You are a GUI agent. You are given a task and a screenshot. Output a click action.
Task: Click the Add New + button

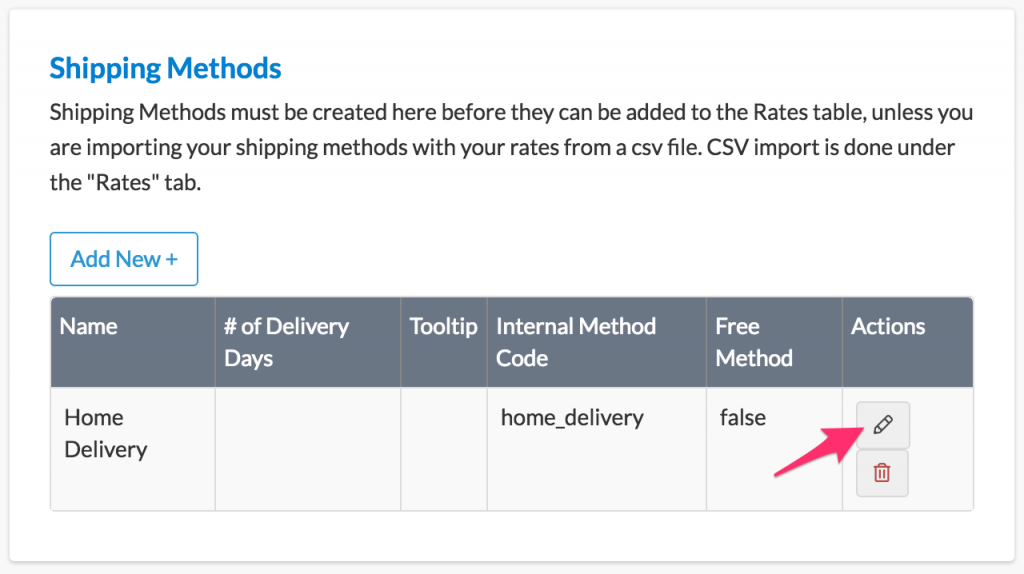point(124,259)
